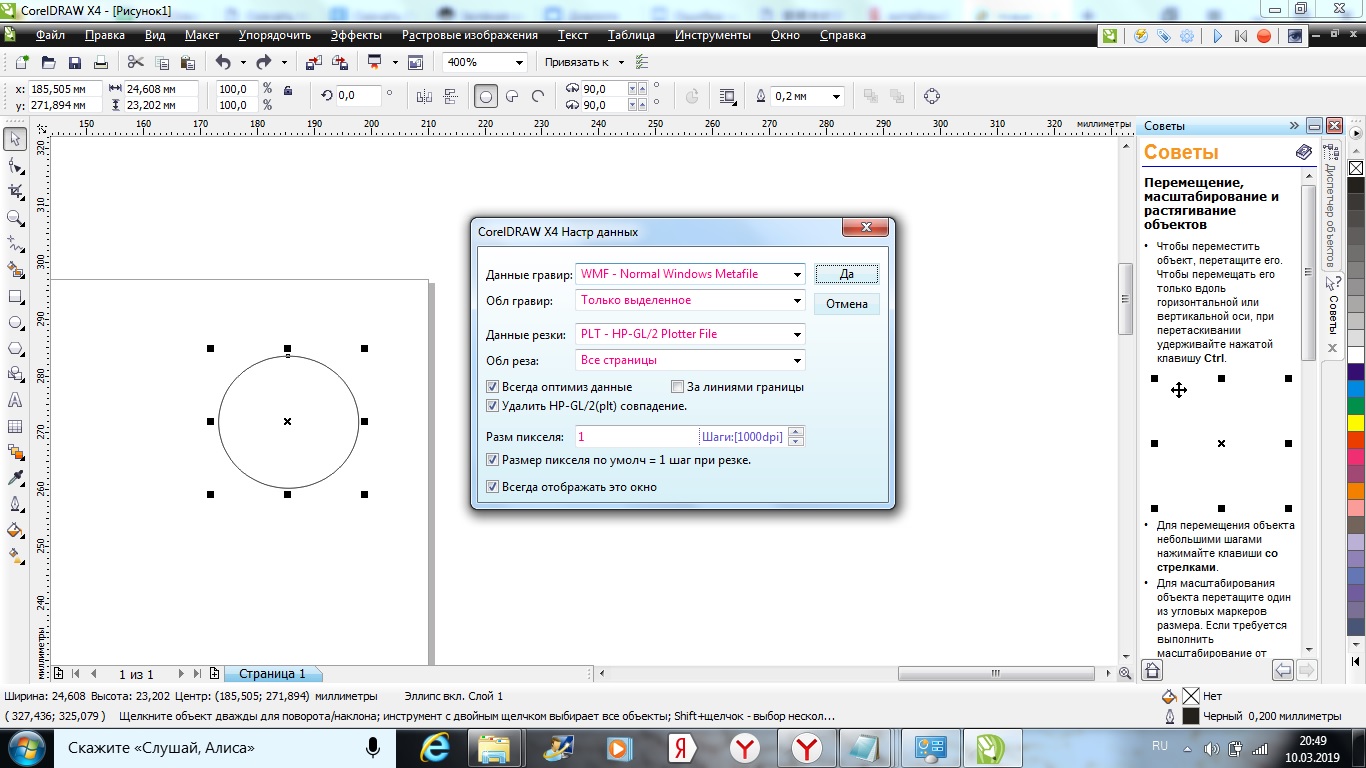Select the Zoom tool in the toolbox
This screenshot has width=1366, height=768.
15,218
